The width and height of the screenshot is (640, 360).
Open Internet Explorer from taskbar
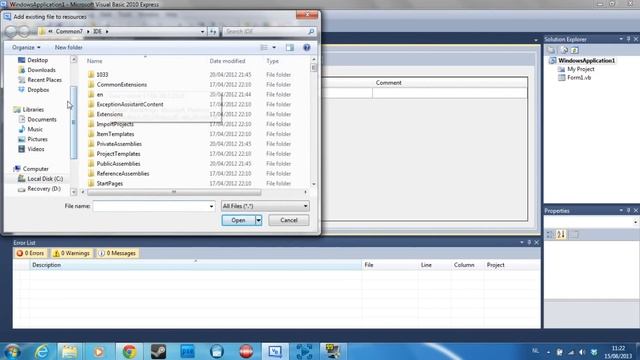41,351
